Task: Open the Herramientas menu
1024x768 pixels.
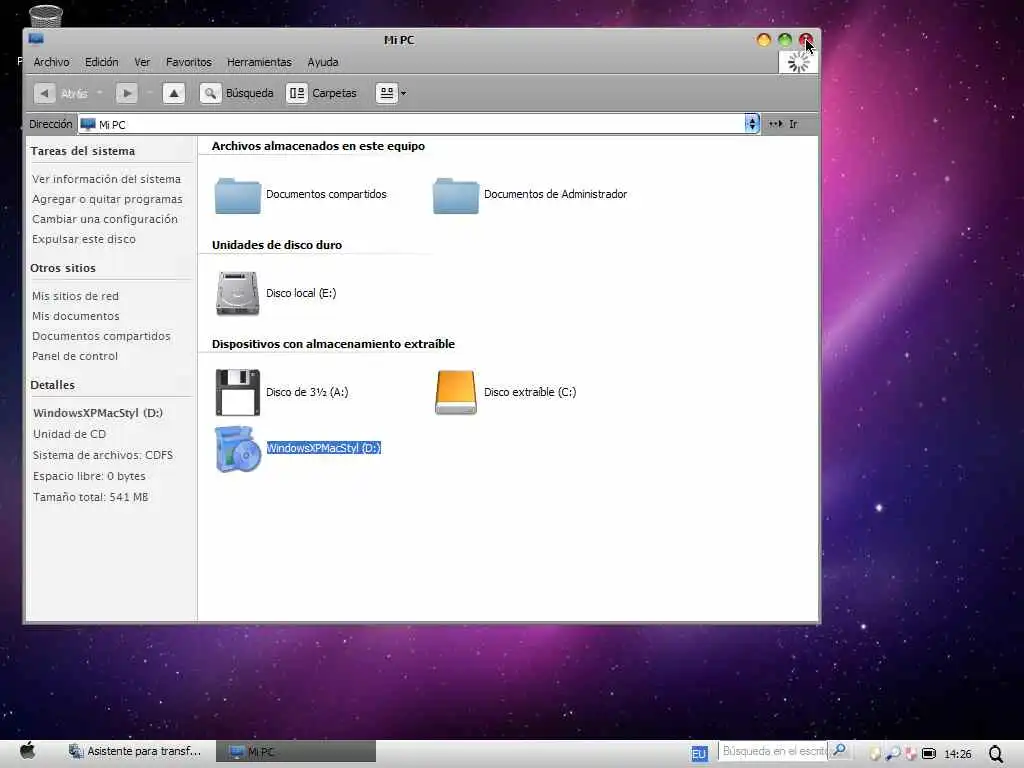Action: 259,62
